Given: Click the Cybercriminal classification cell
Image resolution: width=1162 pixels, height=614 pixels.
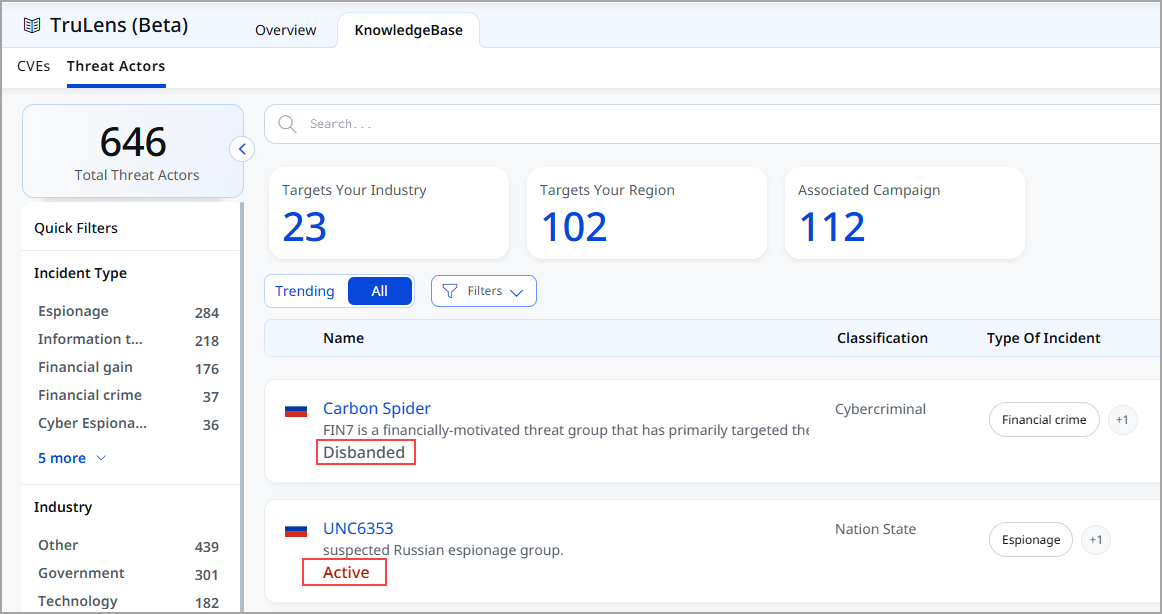Looking at the screenshot, I should tap(880, 410).
